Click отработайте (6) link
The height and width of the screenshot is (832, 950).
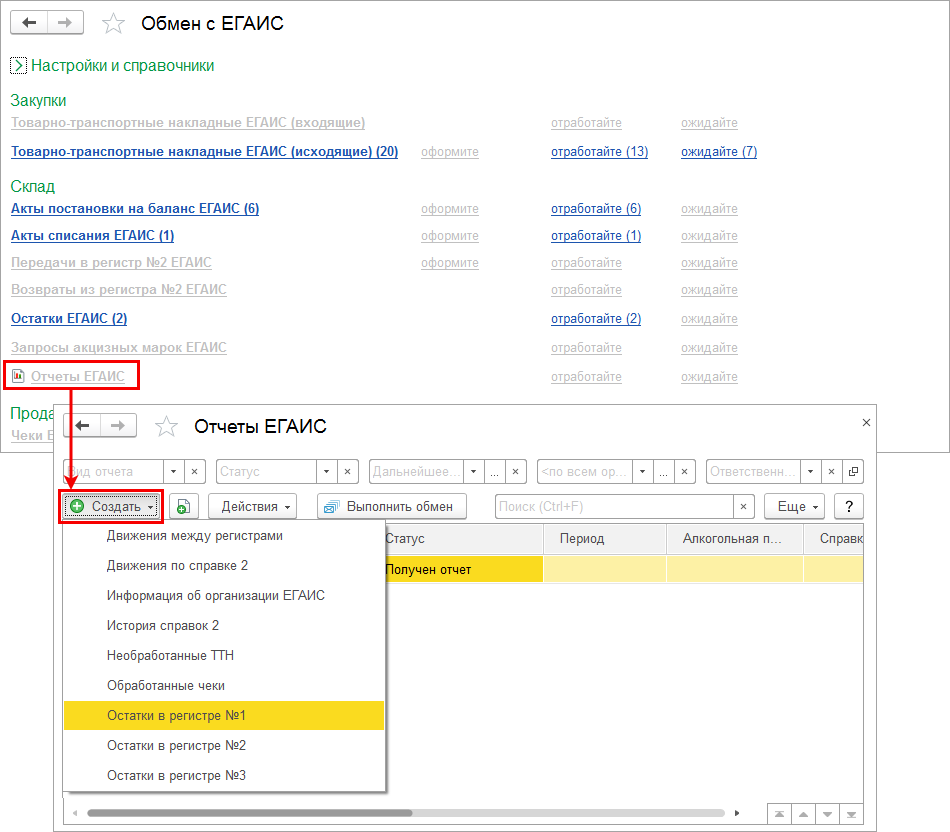click(x=596, y=208)
